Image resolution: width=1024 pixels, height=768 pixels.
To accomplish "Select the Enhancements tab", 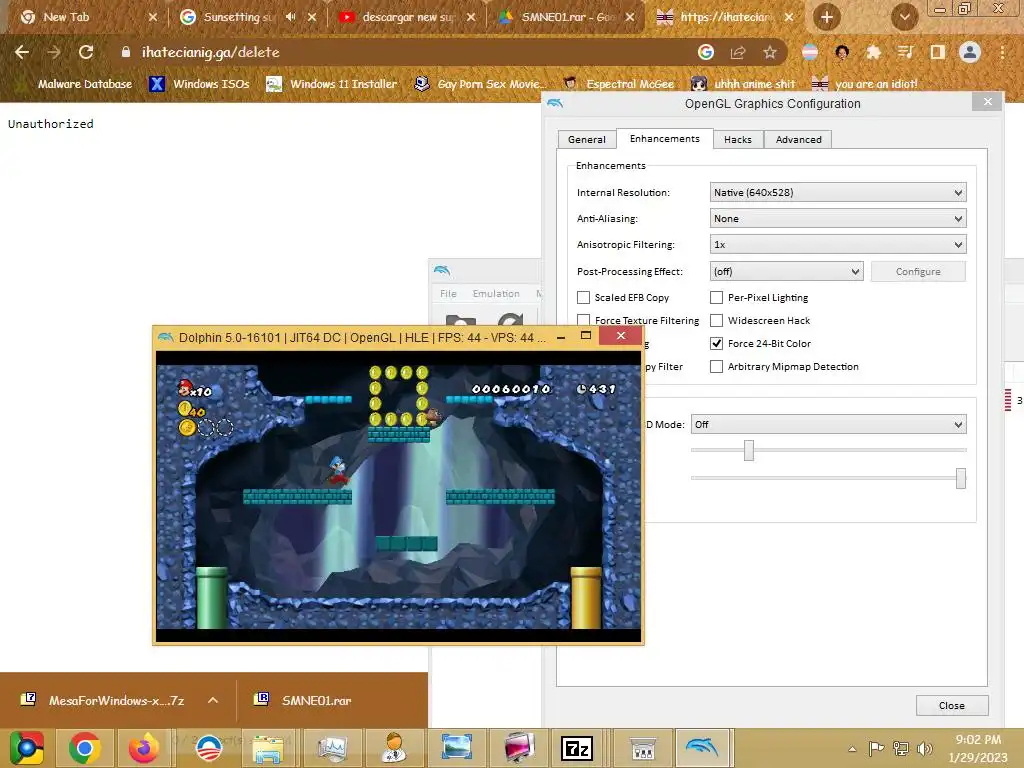I will 664,138.
